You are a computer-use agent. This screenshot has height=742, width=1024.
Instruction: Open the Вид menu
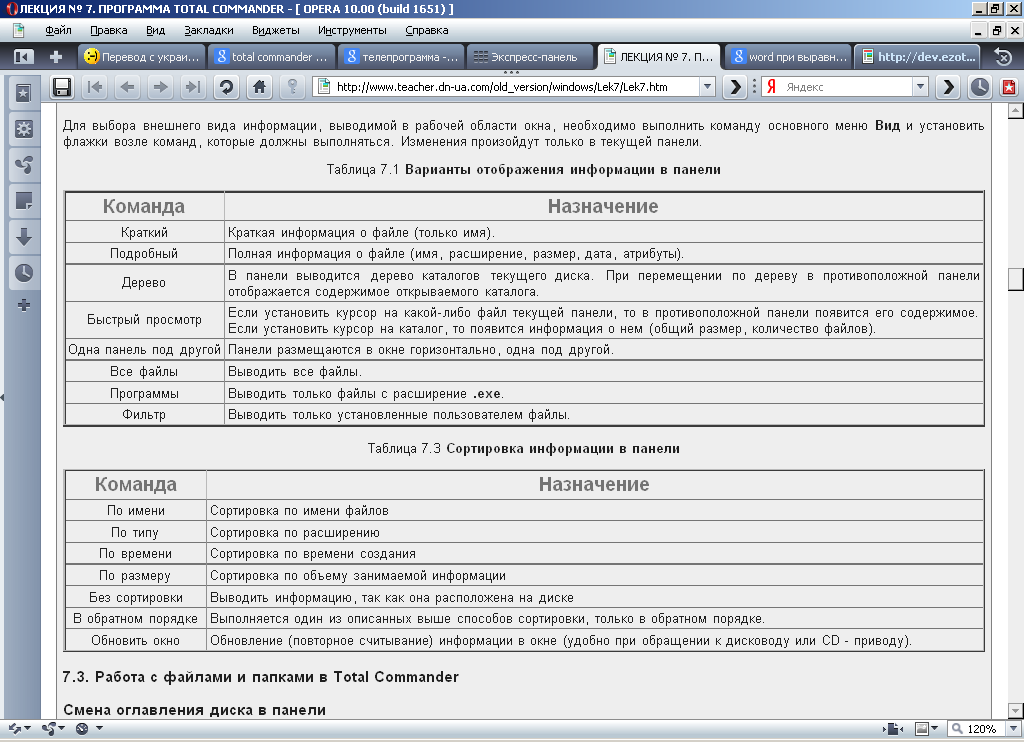(155, 30)
